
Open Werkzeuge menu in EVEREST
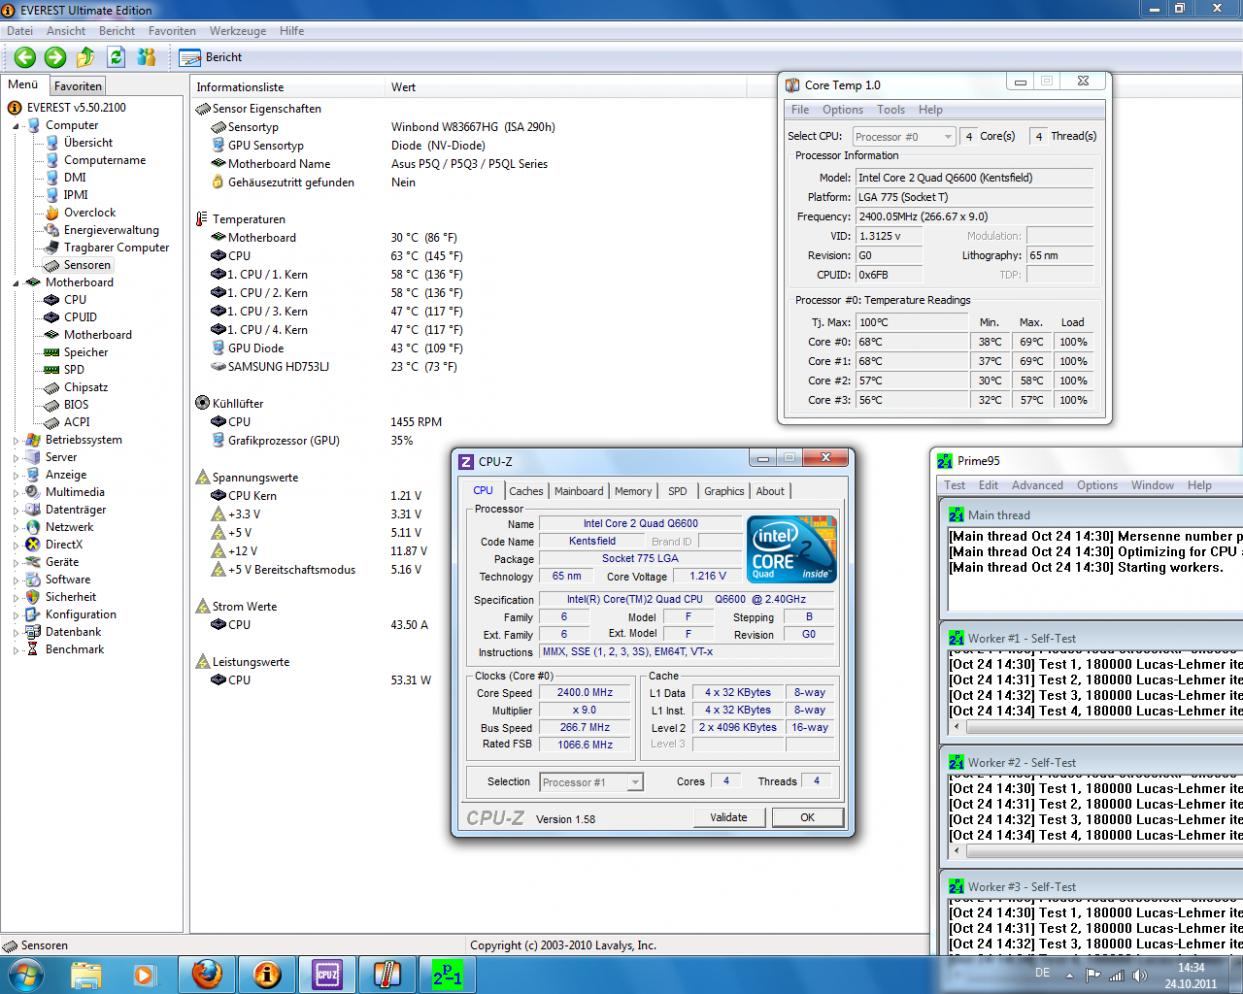(238, 31)
